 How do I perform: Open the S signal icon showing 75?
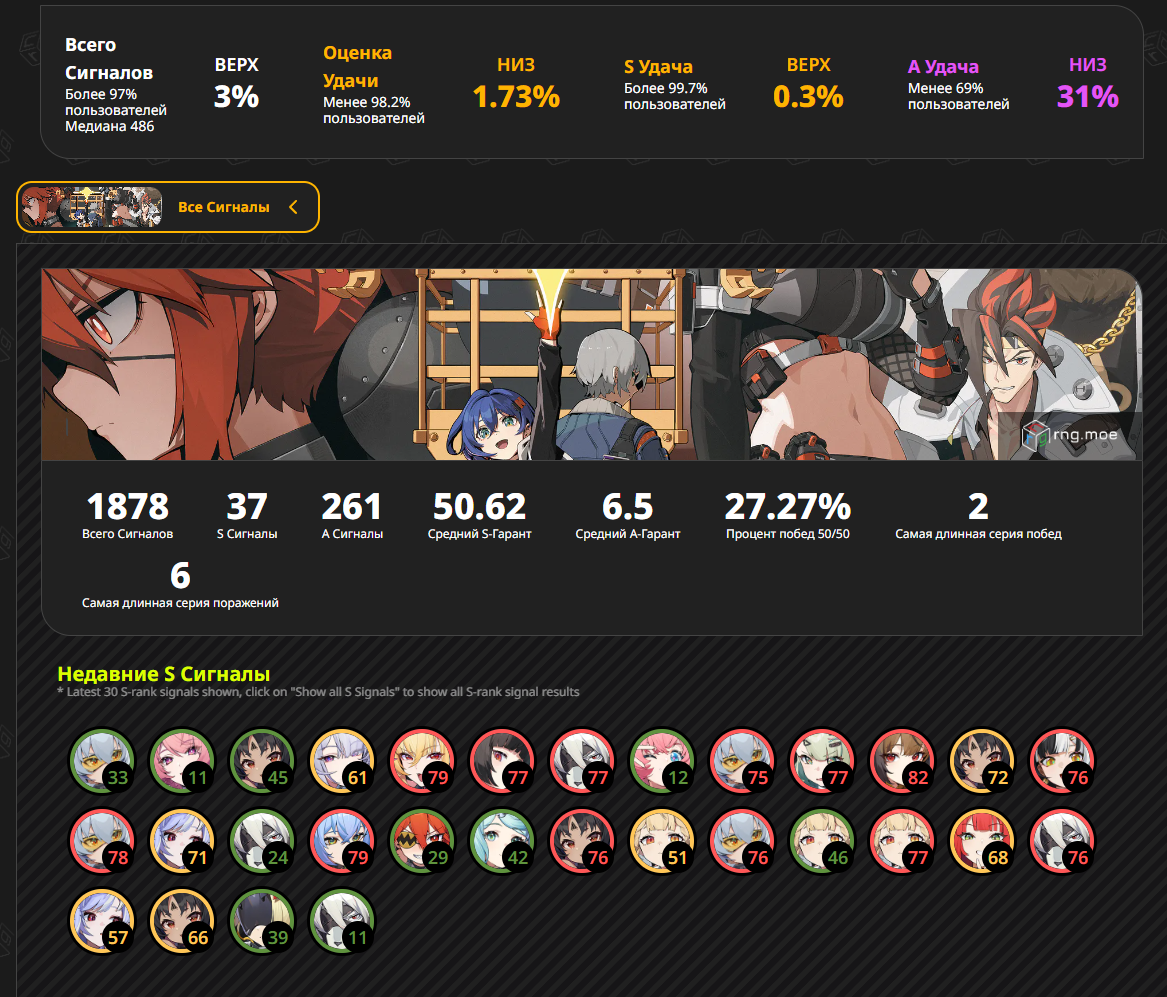tap(742, 760)
